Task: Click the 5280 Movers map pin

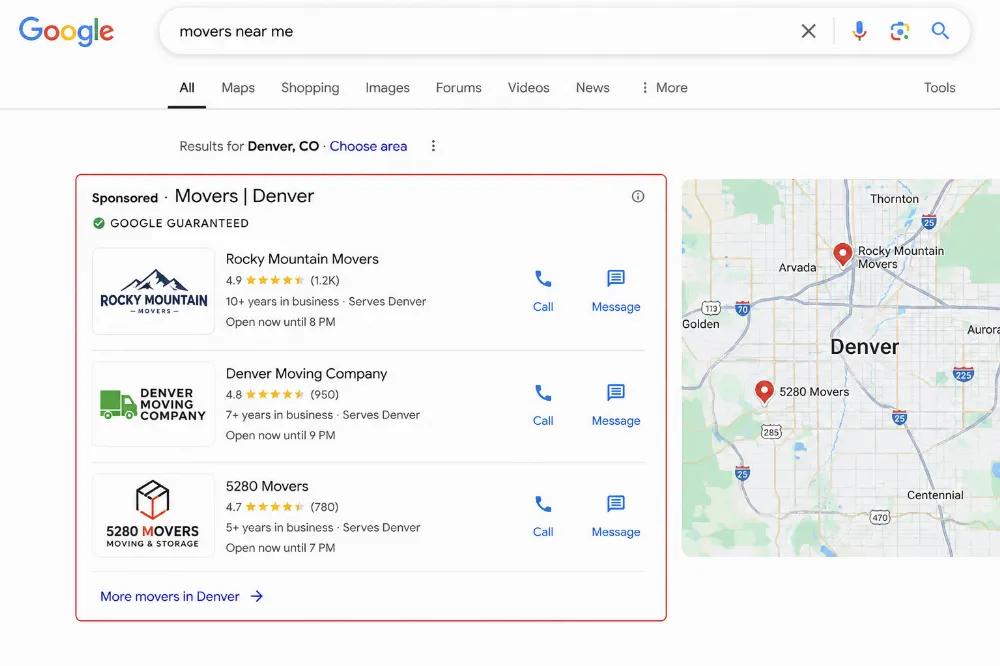Action: pyautogui.click(x=764, y=392)
